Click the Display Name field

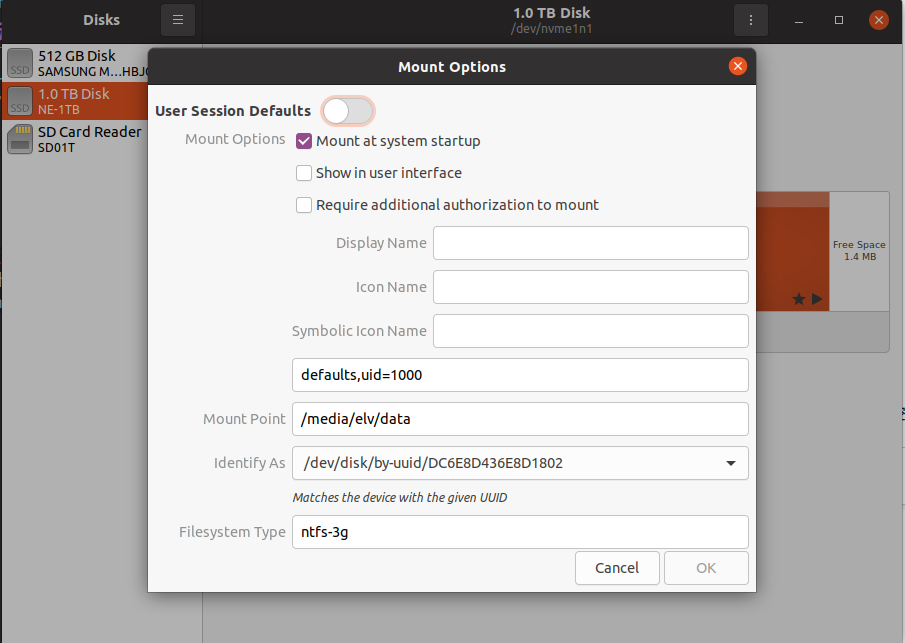pos(590,243)
